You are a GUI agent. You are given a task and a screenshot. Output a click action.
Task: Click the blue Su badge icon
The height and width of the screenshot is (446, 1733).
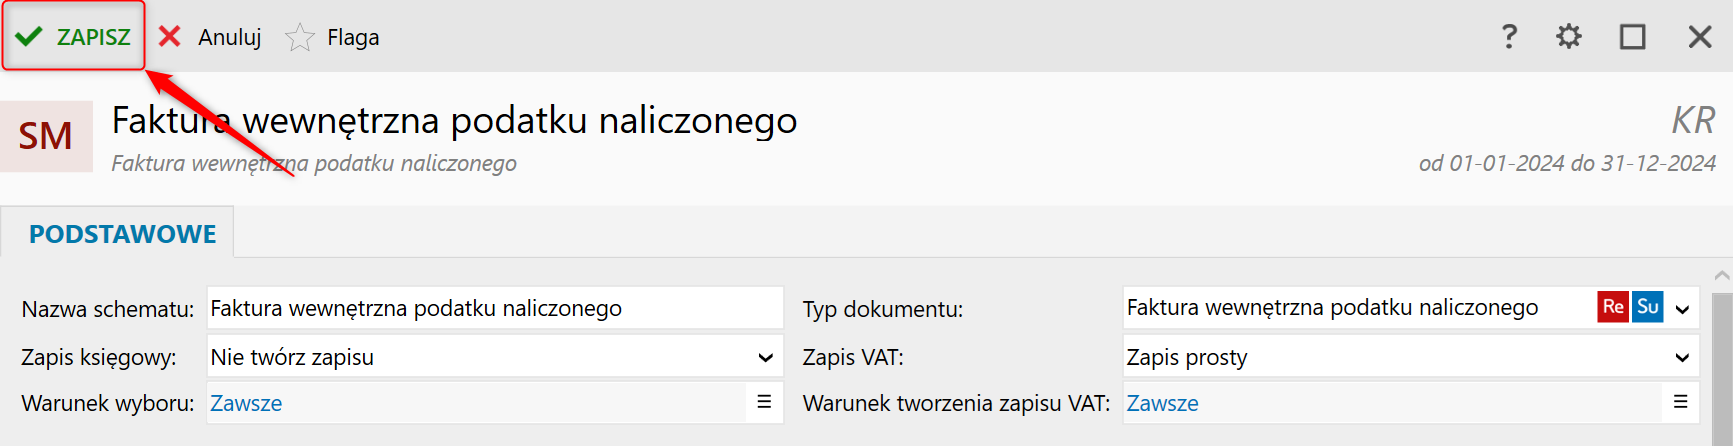coord(1648,307)
